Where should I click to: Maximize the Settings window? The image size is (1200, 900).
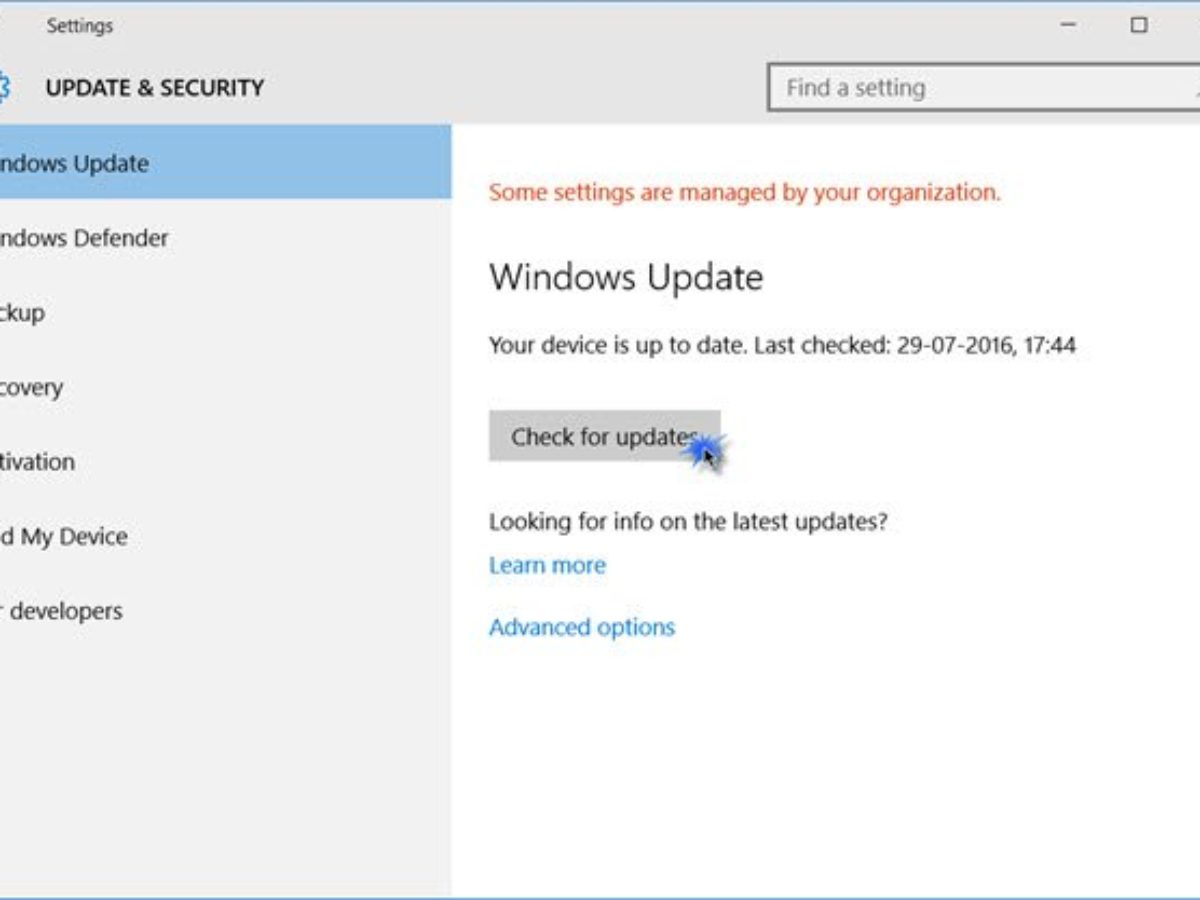(x=1138, y=25)
